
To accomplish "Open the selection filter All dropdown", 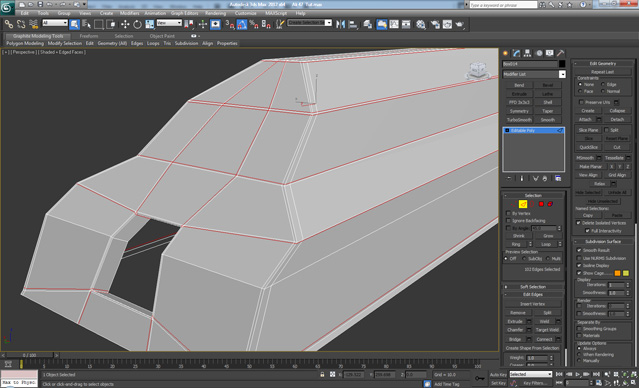I will coord(55,23).
